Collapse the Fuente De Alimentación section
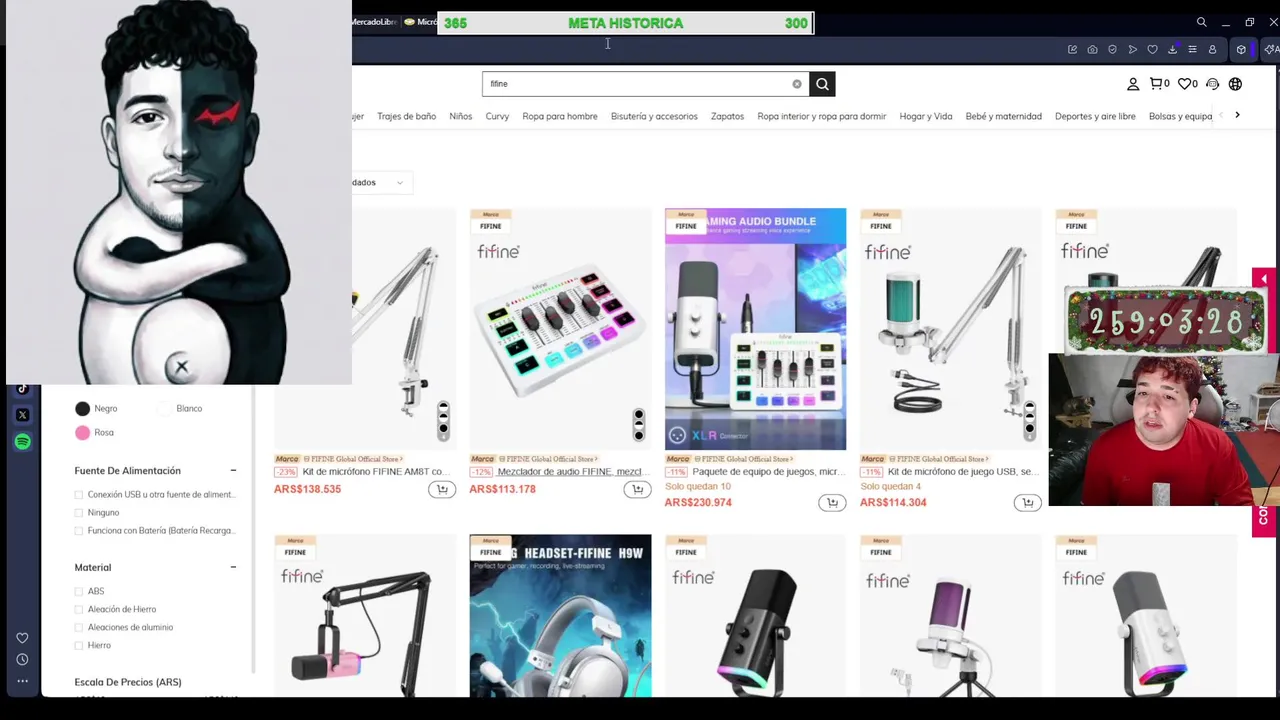The height and width of the screenshot is (720, 1280). click(233, 470)
